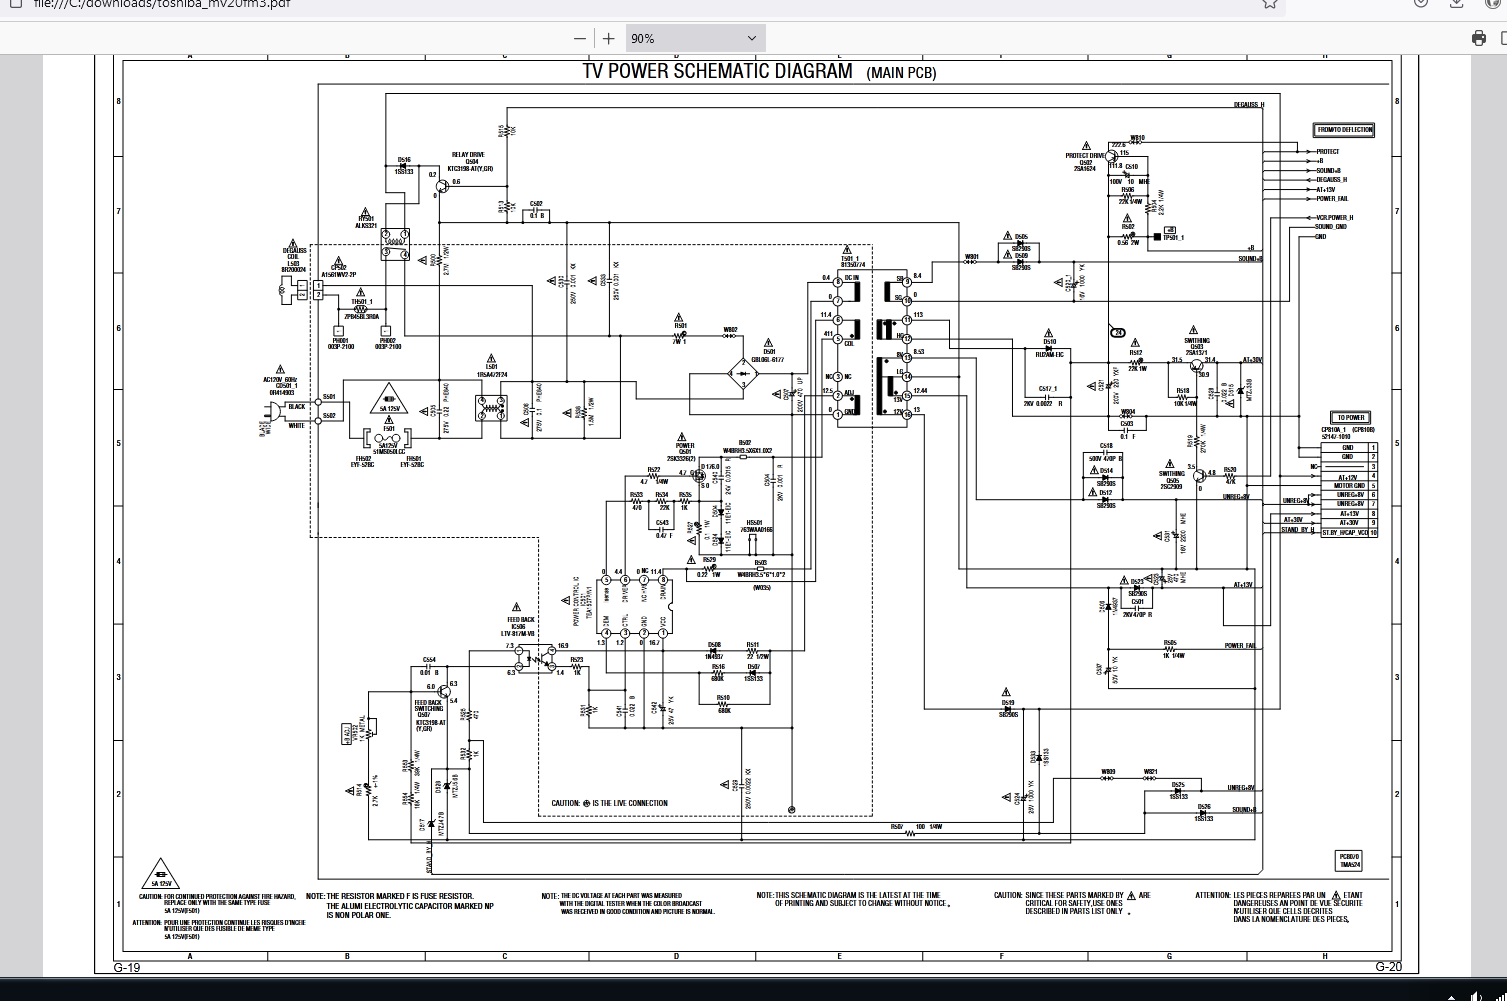Open the browser downloads icon
The width and height of the screenshot is (1512, 1008).
point(1457,3)
